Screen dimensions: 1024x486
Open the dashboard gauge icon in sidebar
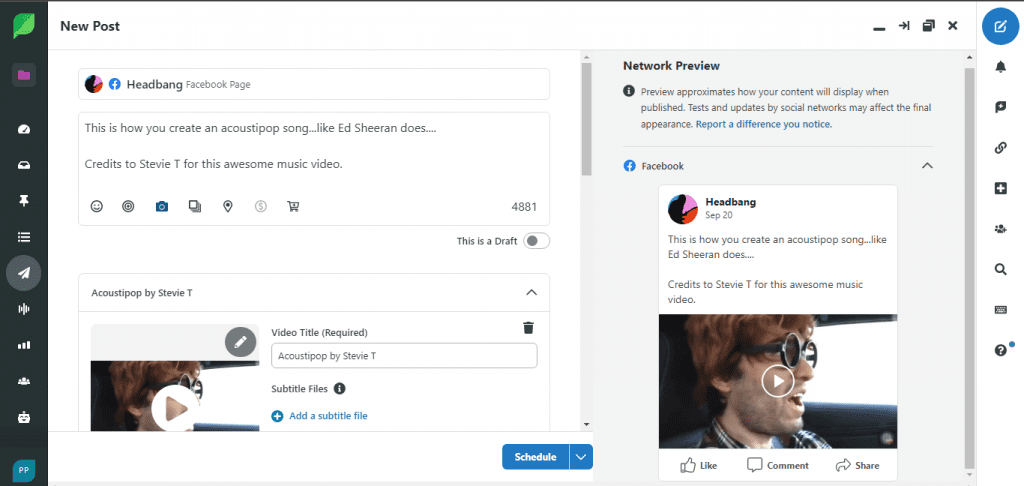coord(24,129)
